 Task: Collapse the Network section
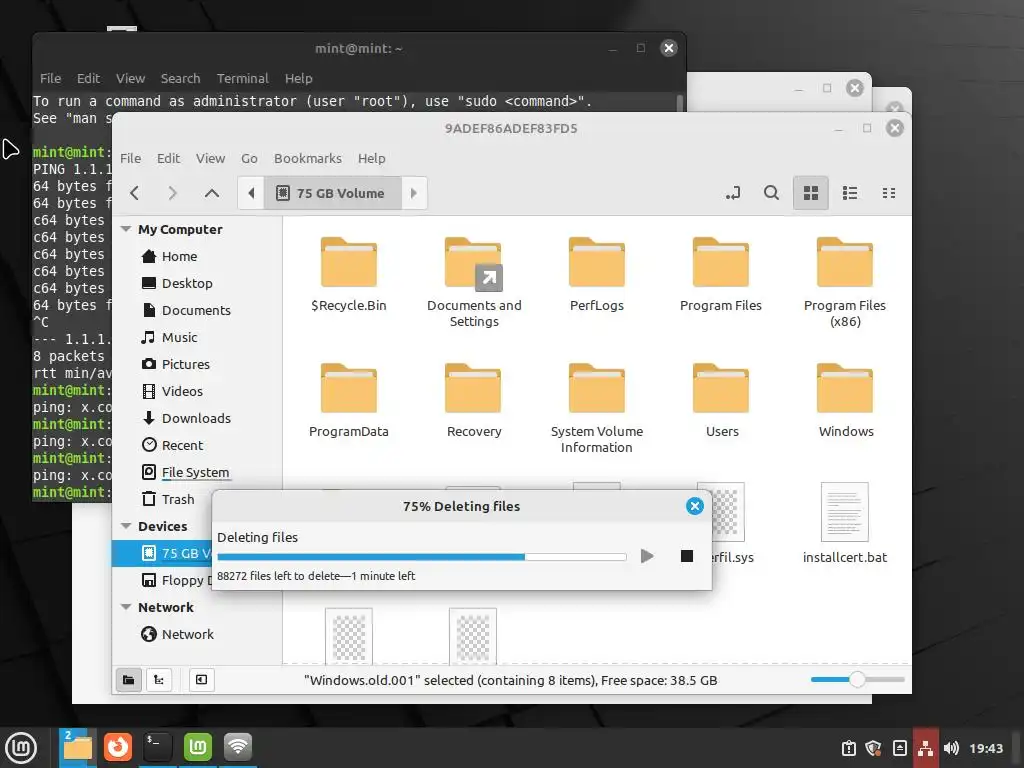click(126, 607)
